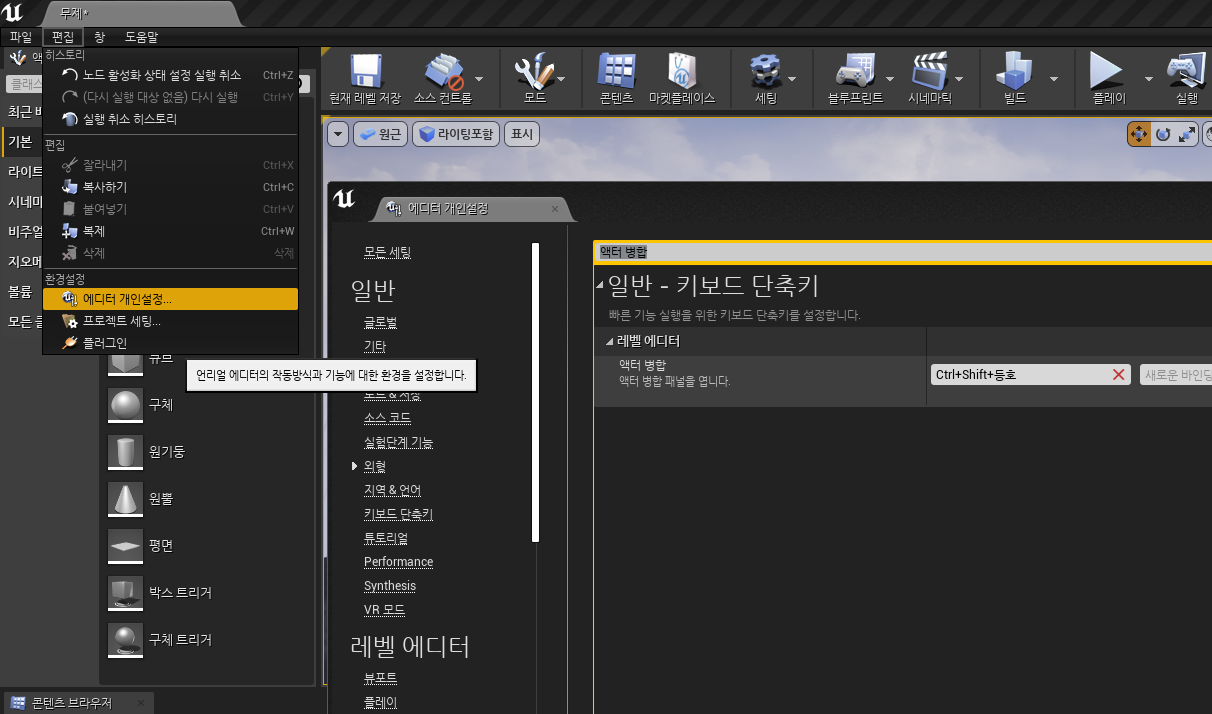
Task: Open Source Control dropdown arrow
Action: click(x=479, y=78)
